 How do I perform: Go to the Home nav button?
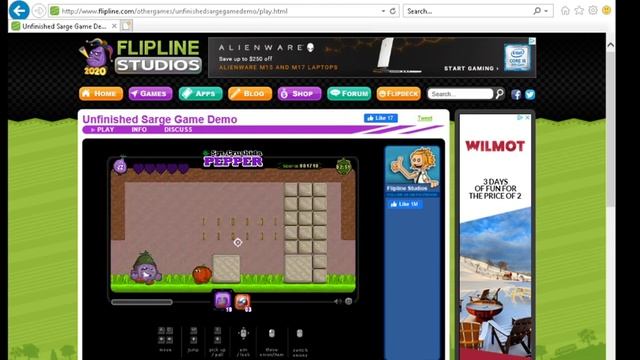101,93
